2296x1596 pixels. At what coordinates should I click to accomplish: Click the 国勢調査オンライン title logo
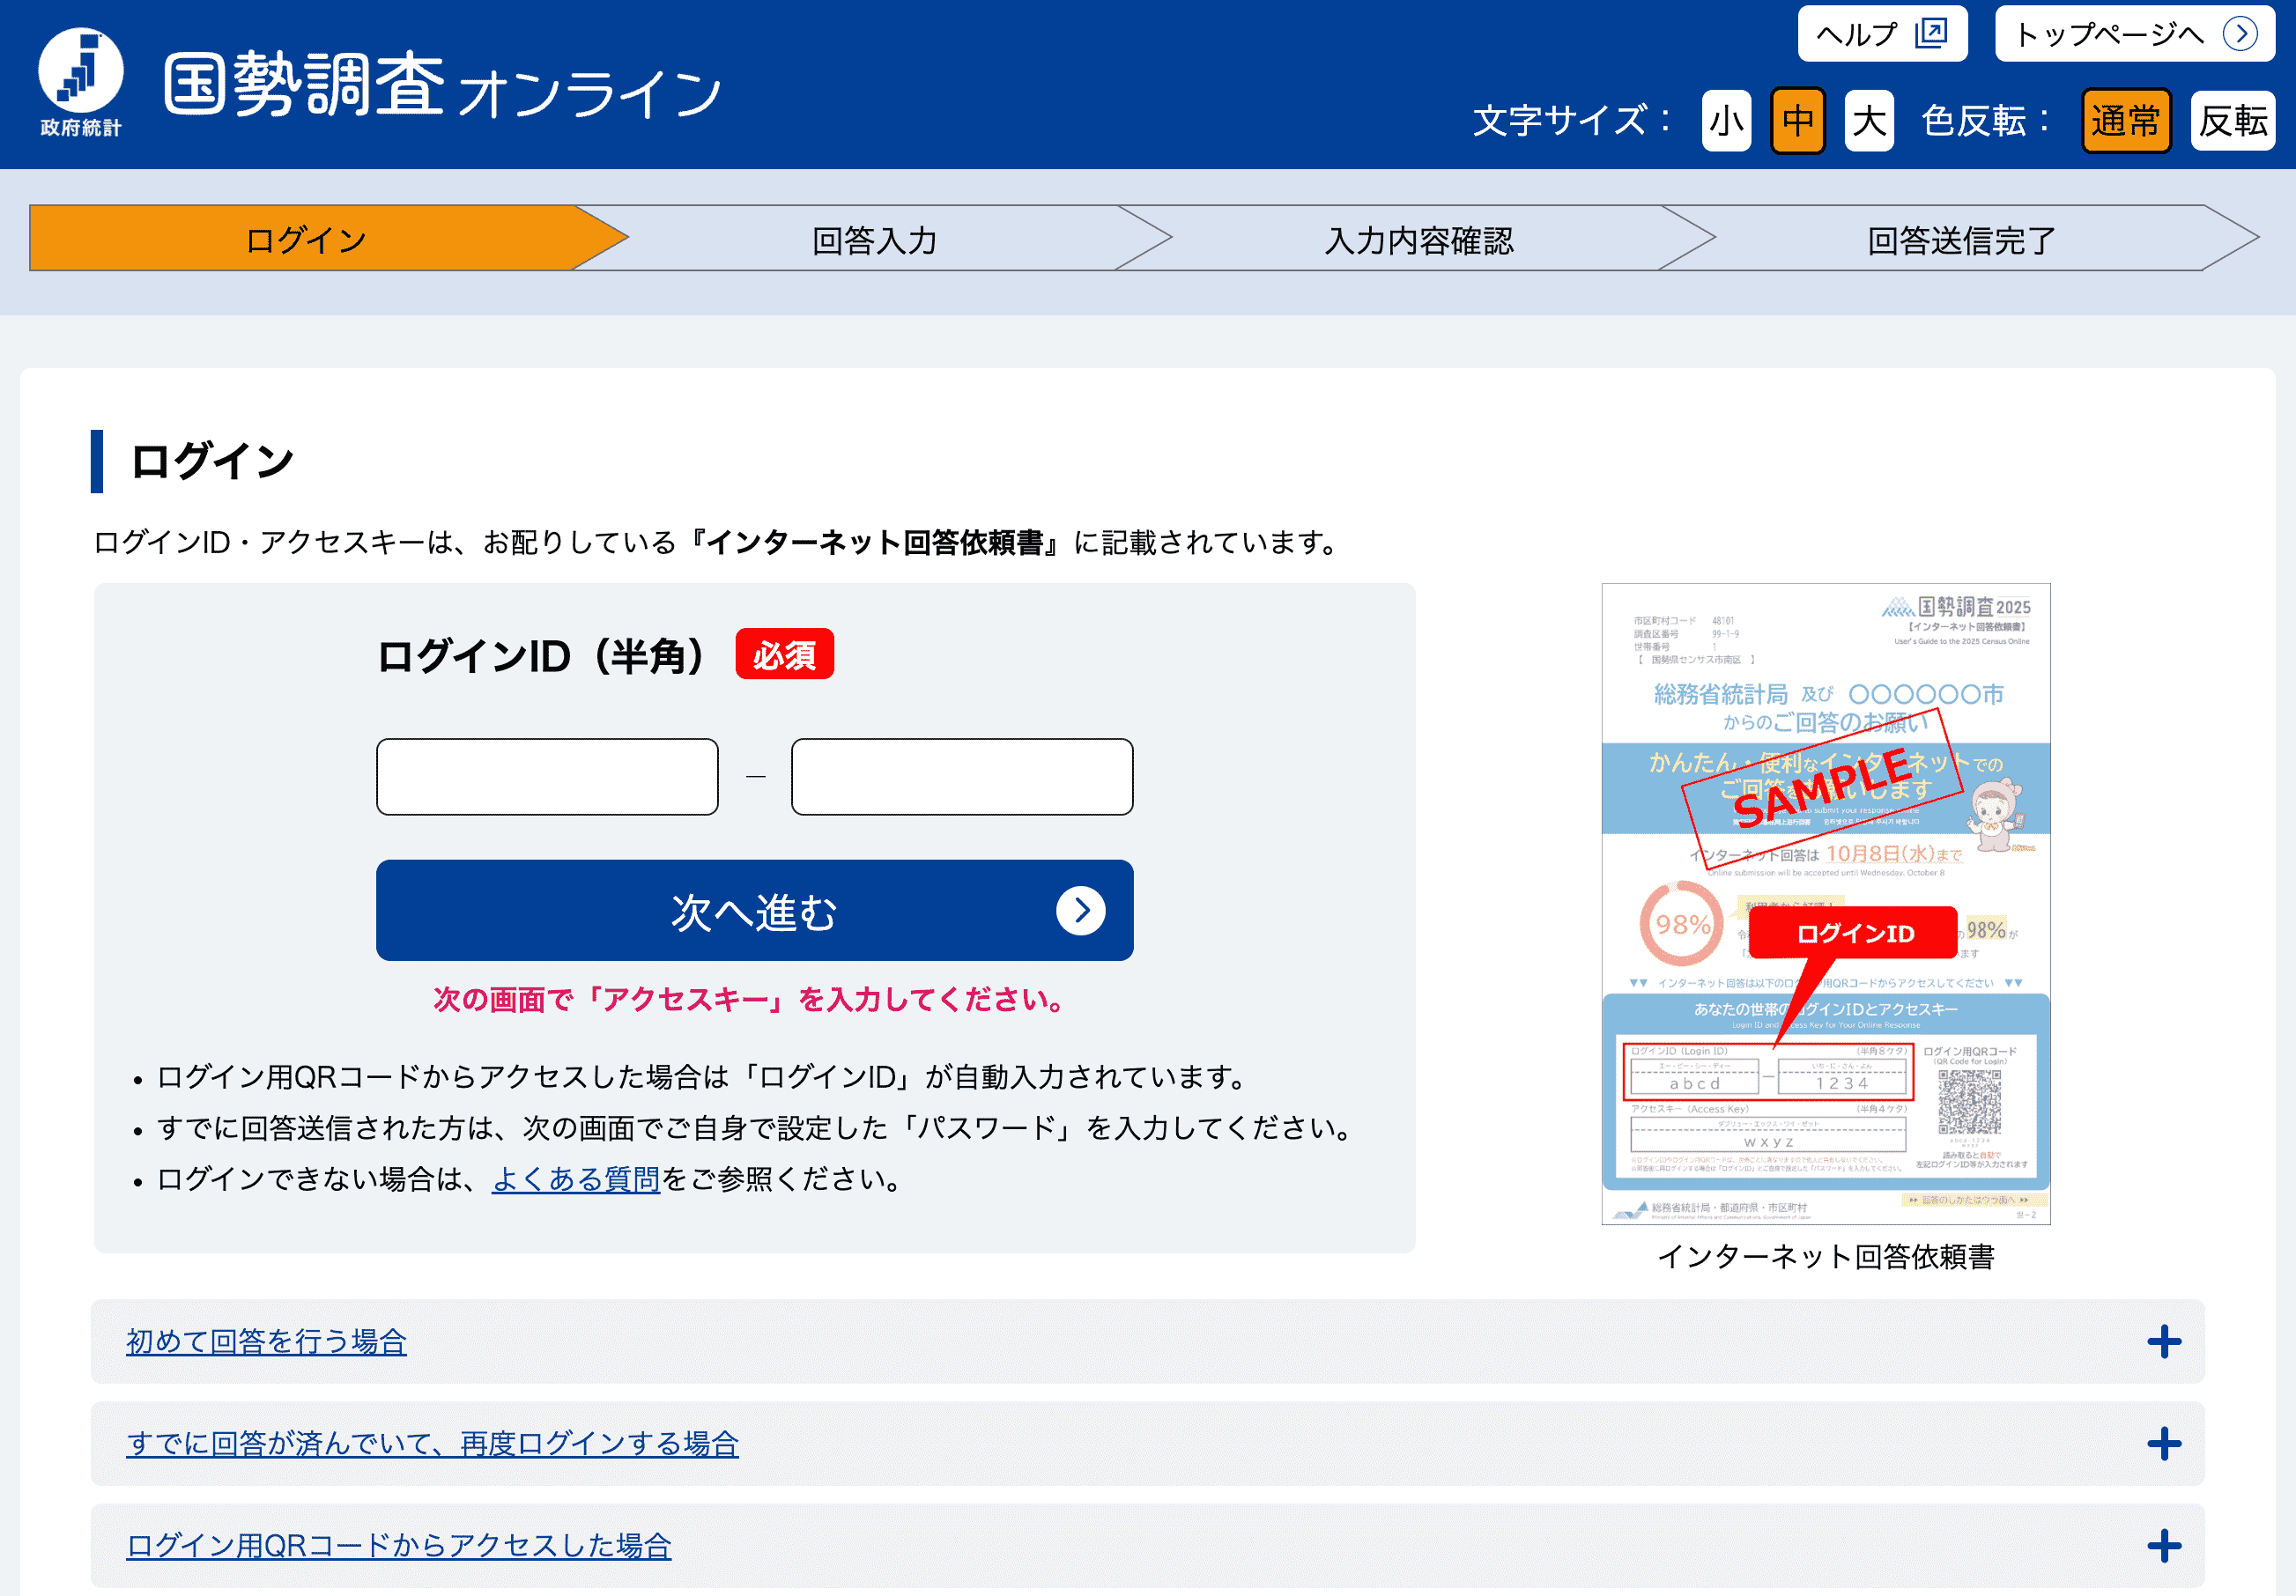click(441, 86)
